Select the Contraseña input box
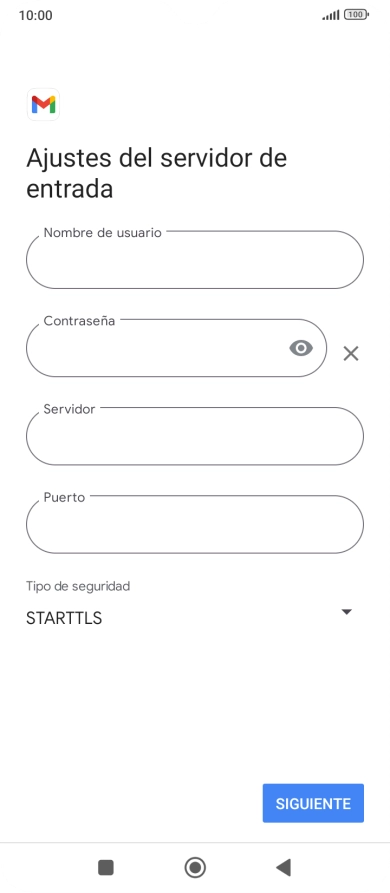 176,348
